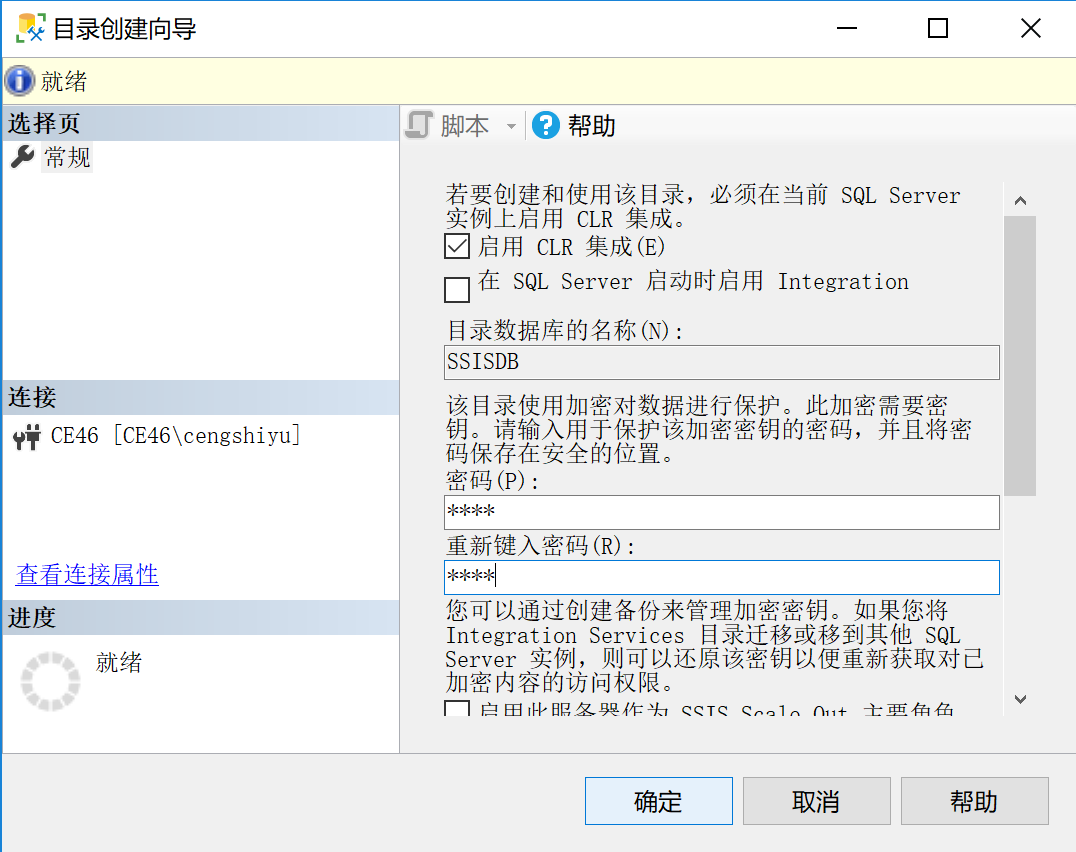Click the blue question mark help icon
The image size is (1076, 852).
coord(546,126)
